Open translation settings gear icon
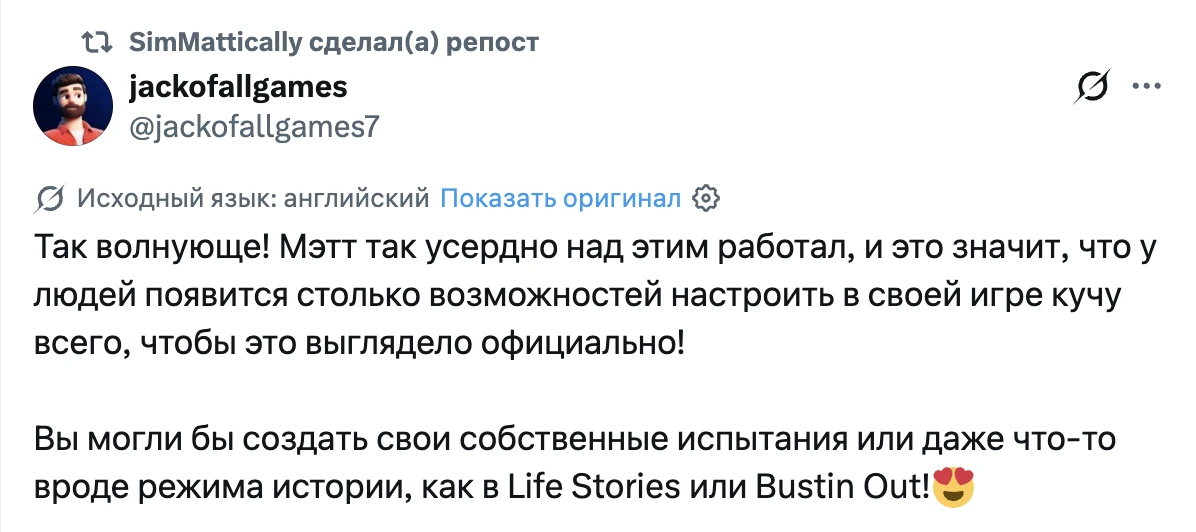 (x=706, y=198)
